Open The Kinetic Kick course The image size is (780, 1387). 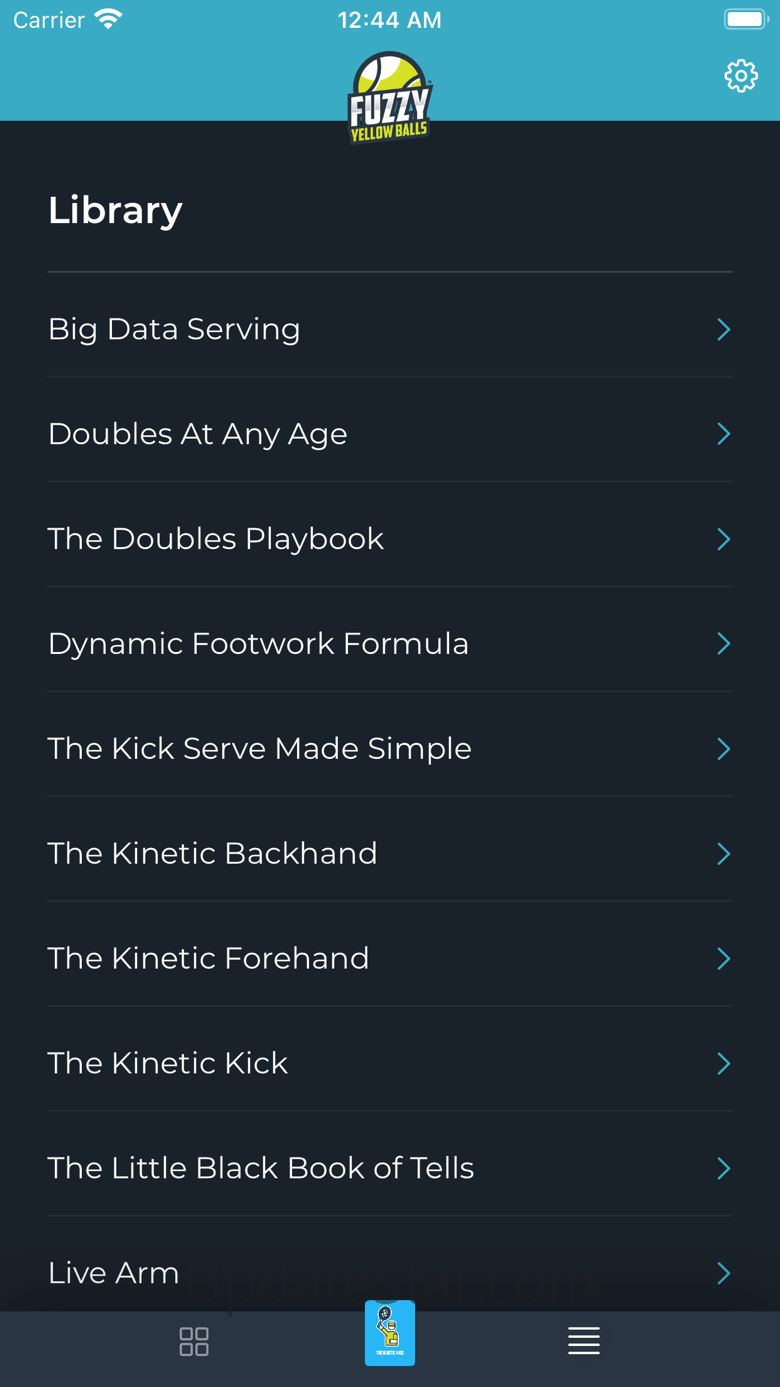(390, 1063)
